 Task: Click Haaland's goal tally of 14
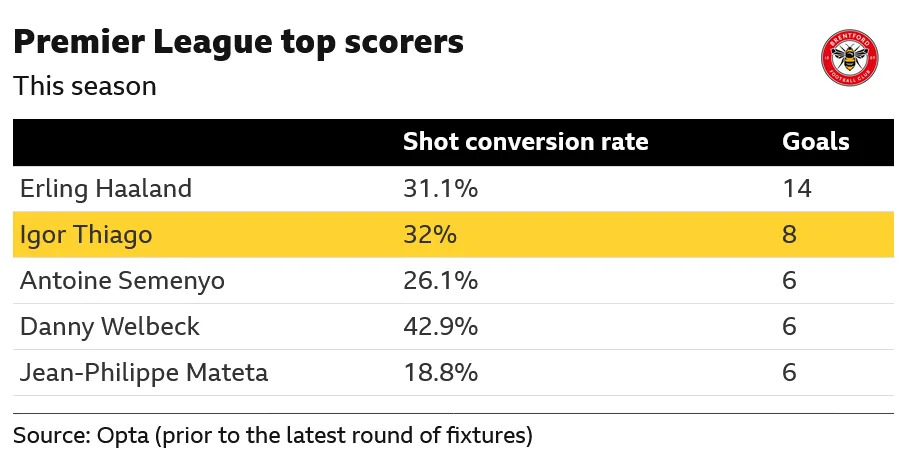[x=797, y=189]
